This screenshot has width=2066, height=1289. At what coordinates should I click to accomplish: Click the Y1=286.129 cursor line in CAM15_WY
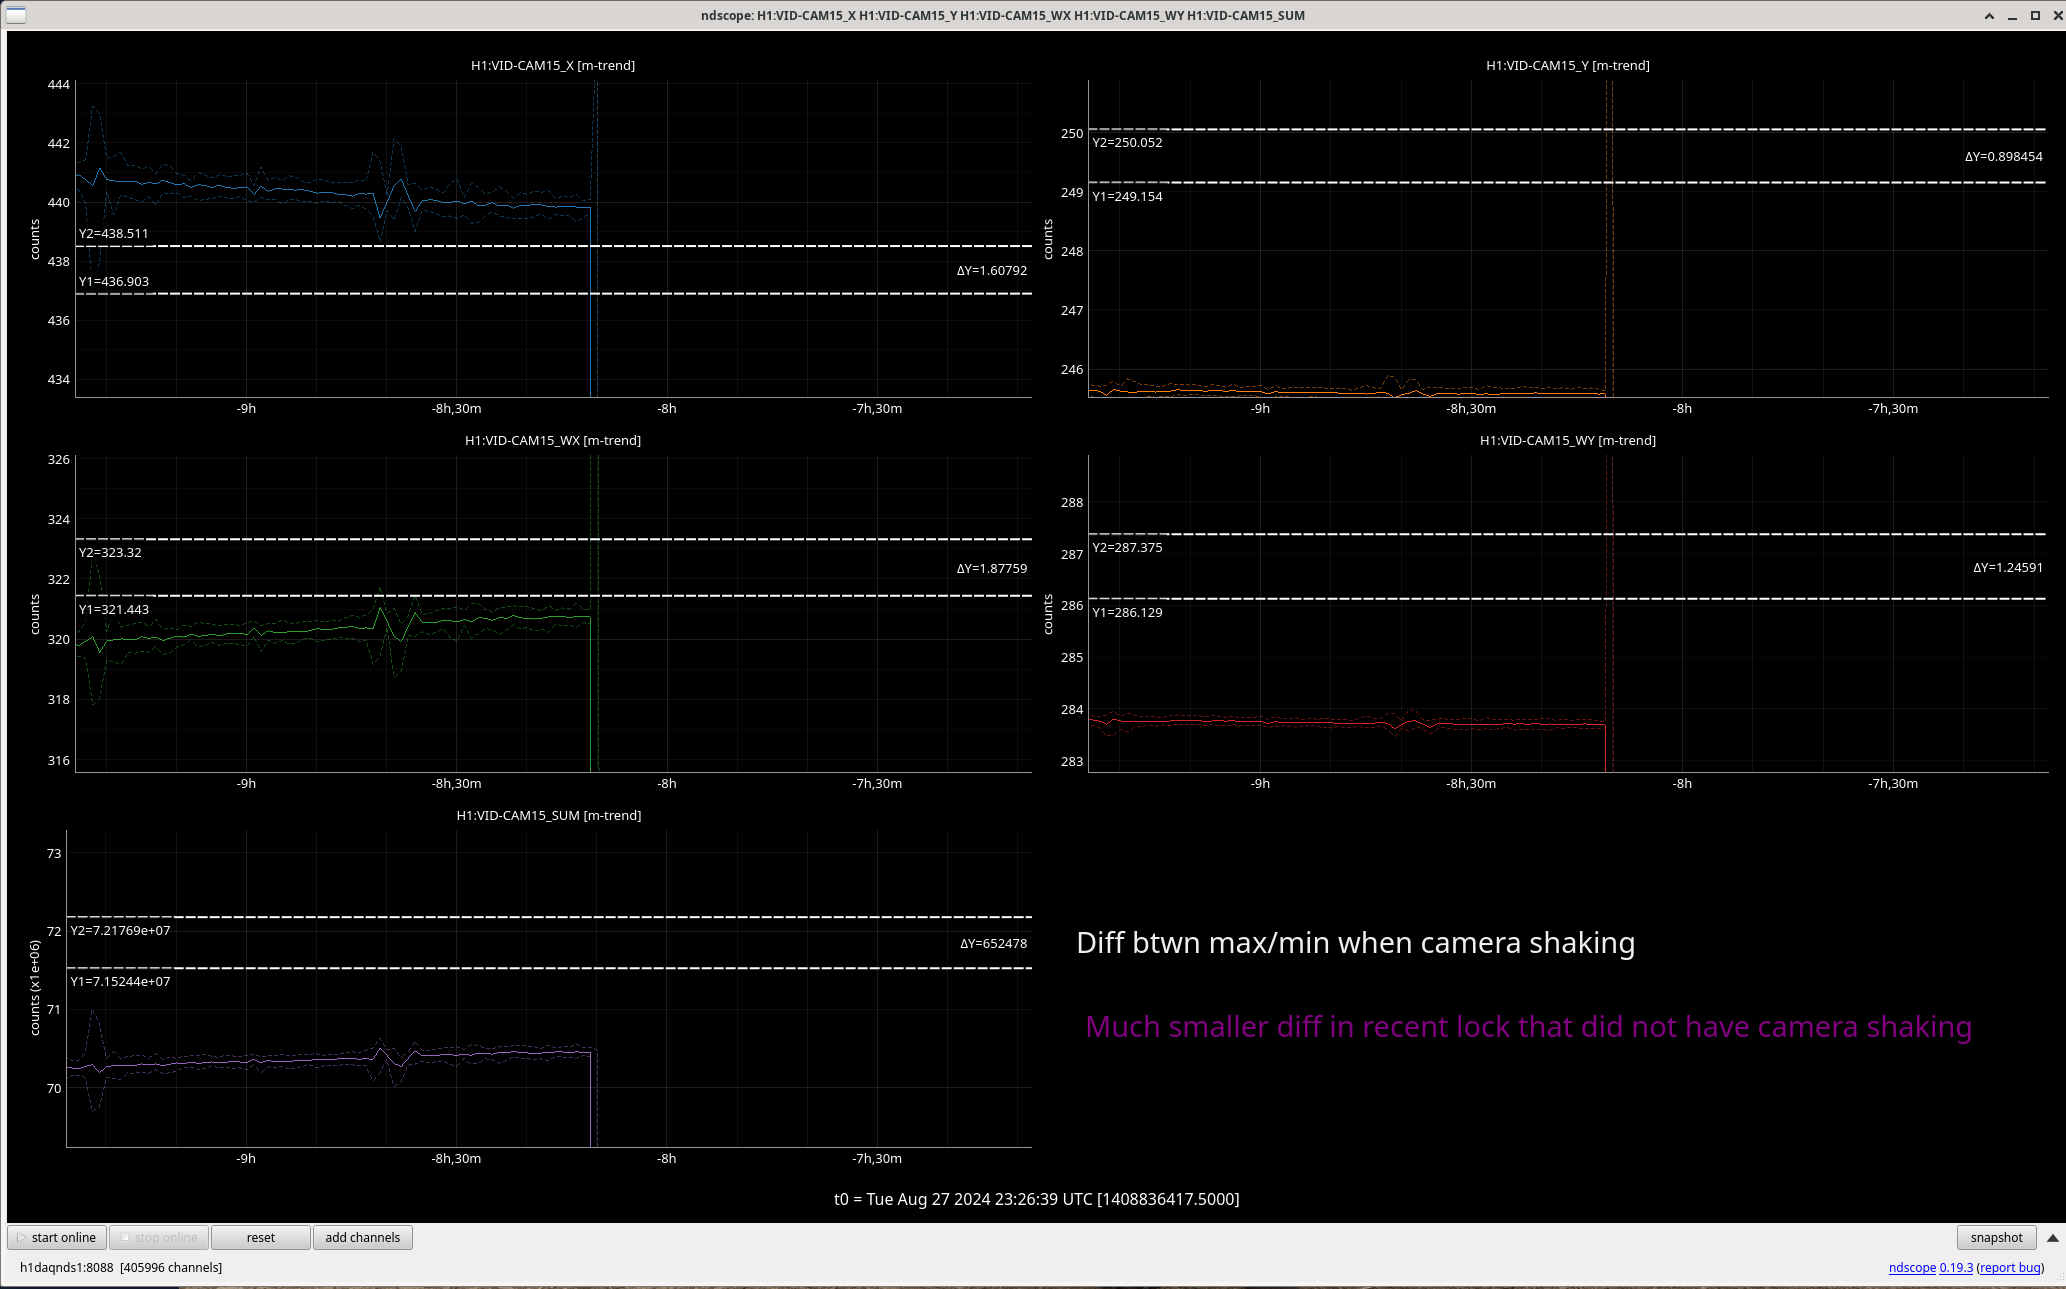coord(1567,599)
